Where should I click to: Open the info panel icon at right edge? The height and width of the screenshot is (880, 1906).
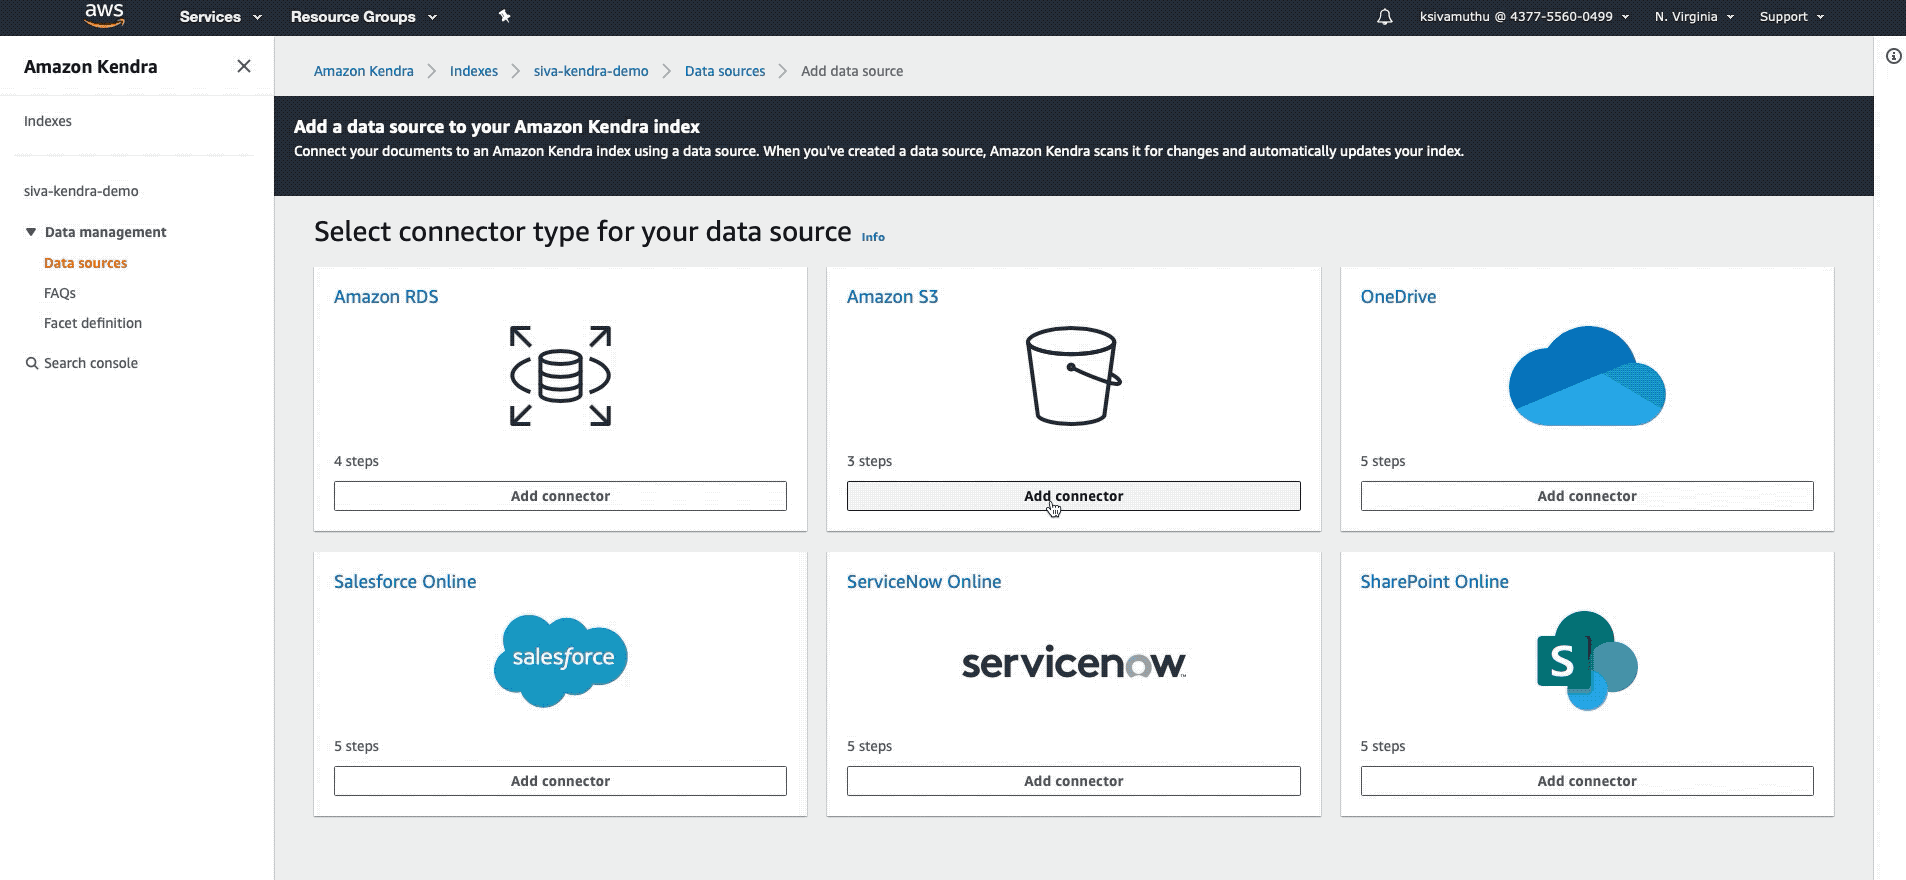point(1893,56)
